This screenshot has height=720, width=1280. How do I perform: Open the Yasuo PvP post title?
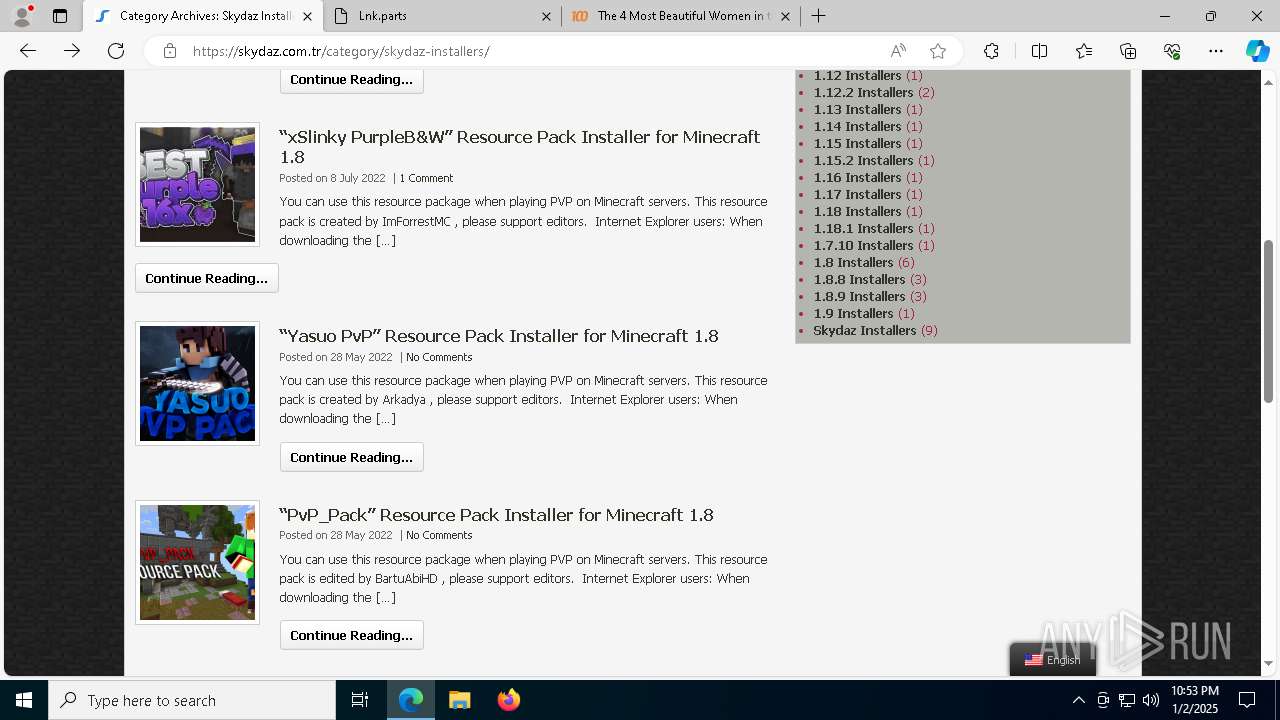499,336
